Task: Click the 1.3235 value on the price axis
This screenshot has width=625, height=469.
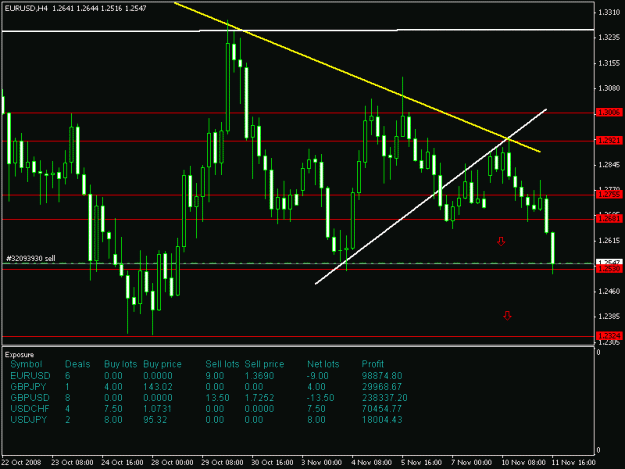Action: coord(609,37)
